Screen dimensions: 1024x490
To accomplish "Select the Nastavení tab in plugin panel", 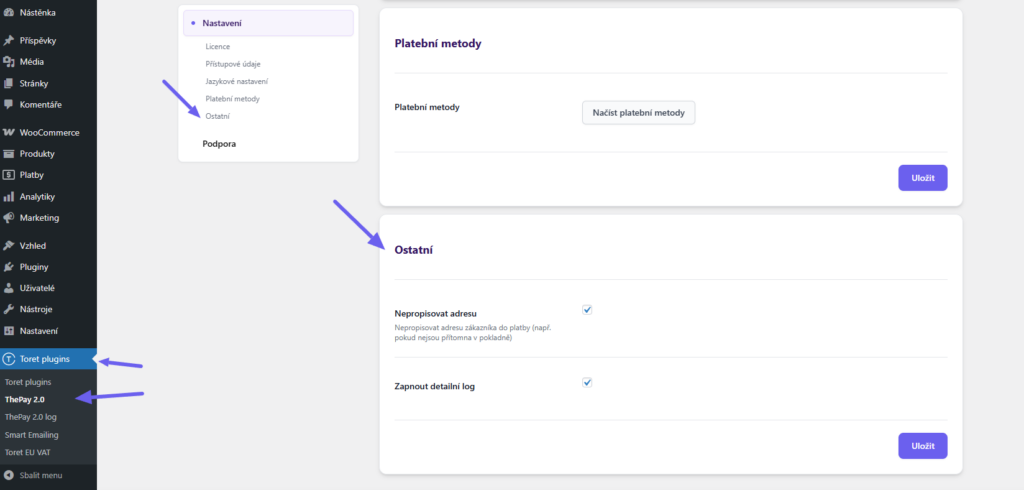I will [x=268, y=23].
